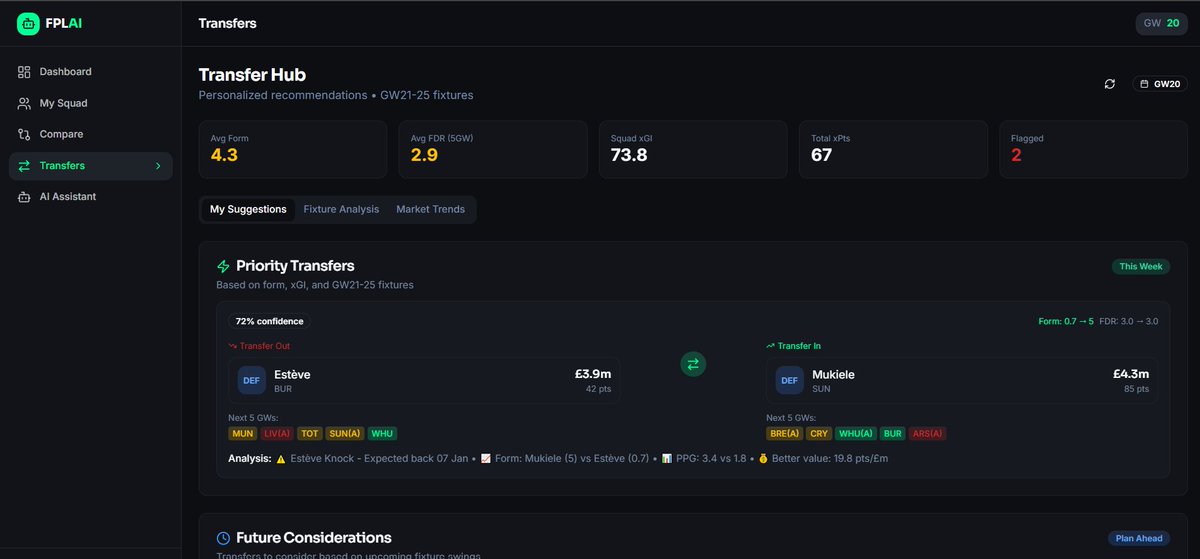Click the £3.9m price of Estève
This screenshot has height=559, width=1200.
(593, 374)
